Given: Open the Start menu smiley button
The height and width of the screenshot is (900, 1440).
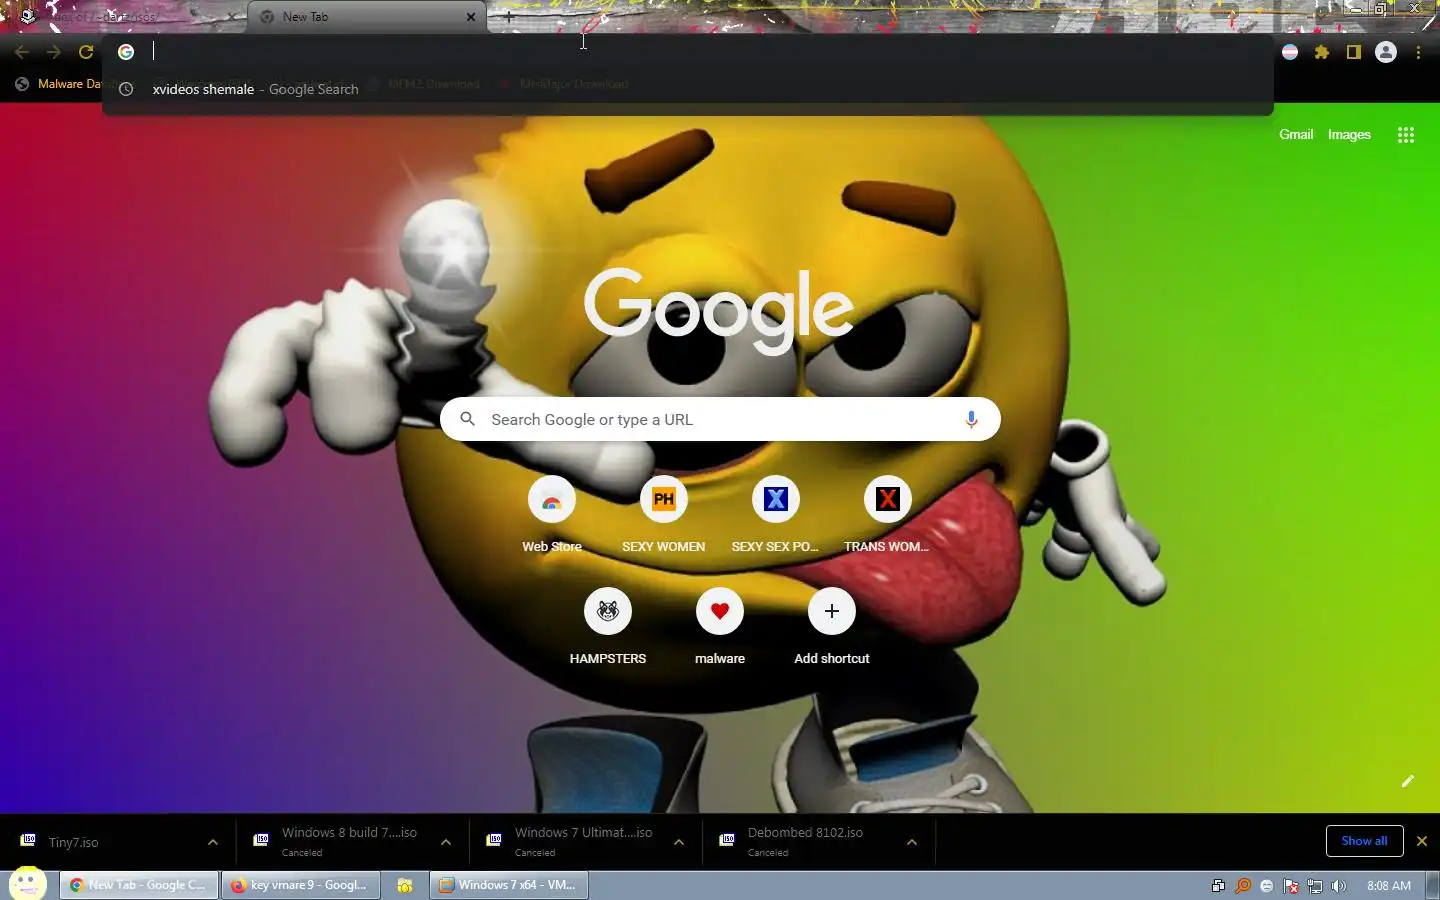Looking at the screenshot, I should click(27, 884).
